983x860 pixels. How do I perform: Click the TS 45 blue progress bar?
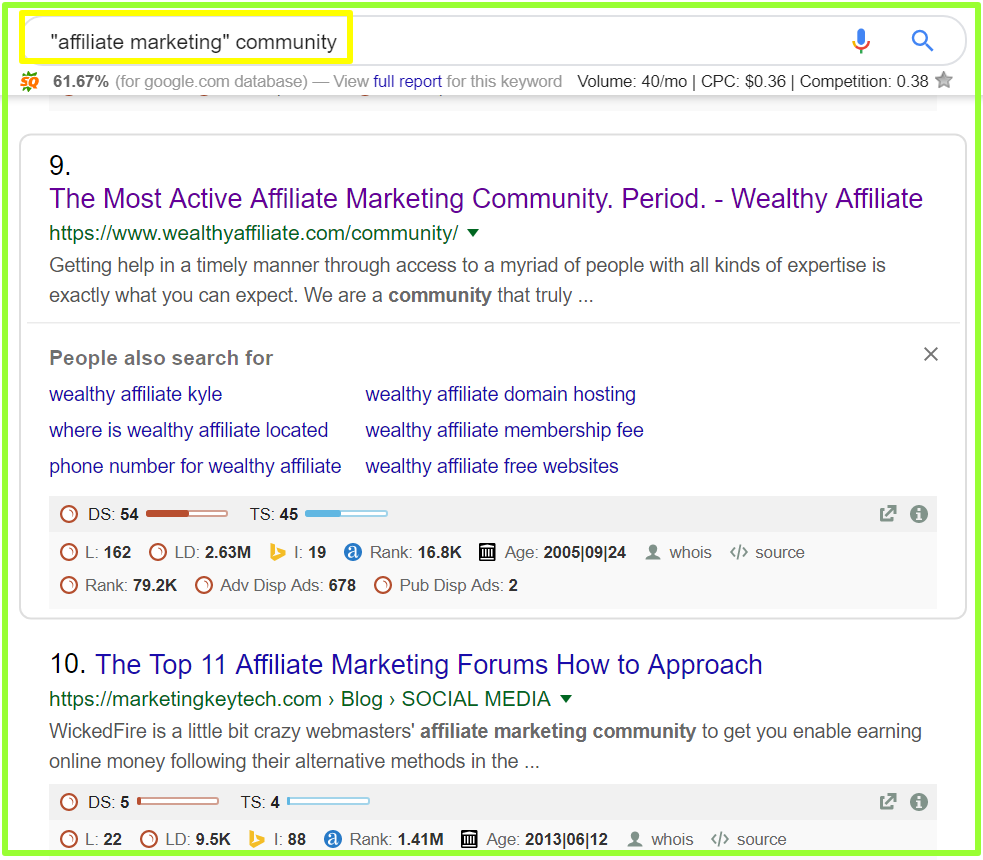346,514
